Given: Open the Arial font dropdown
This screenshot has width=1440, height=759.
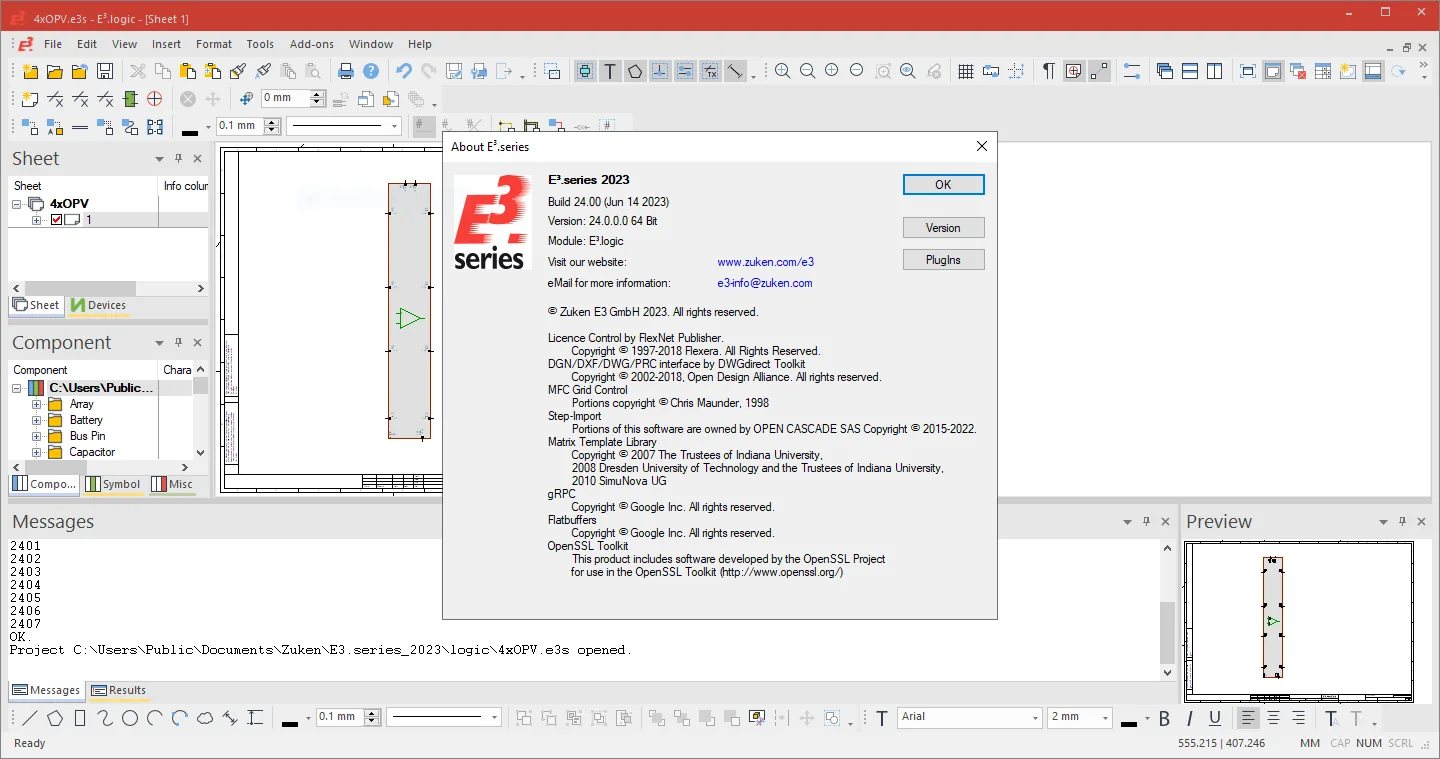Looking at the screenshot, I should [x=1035, y=717].
